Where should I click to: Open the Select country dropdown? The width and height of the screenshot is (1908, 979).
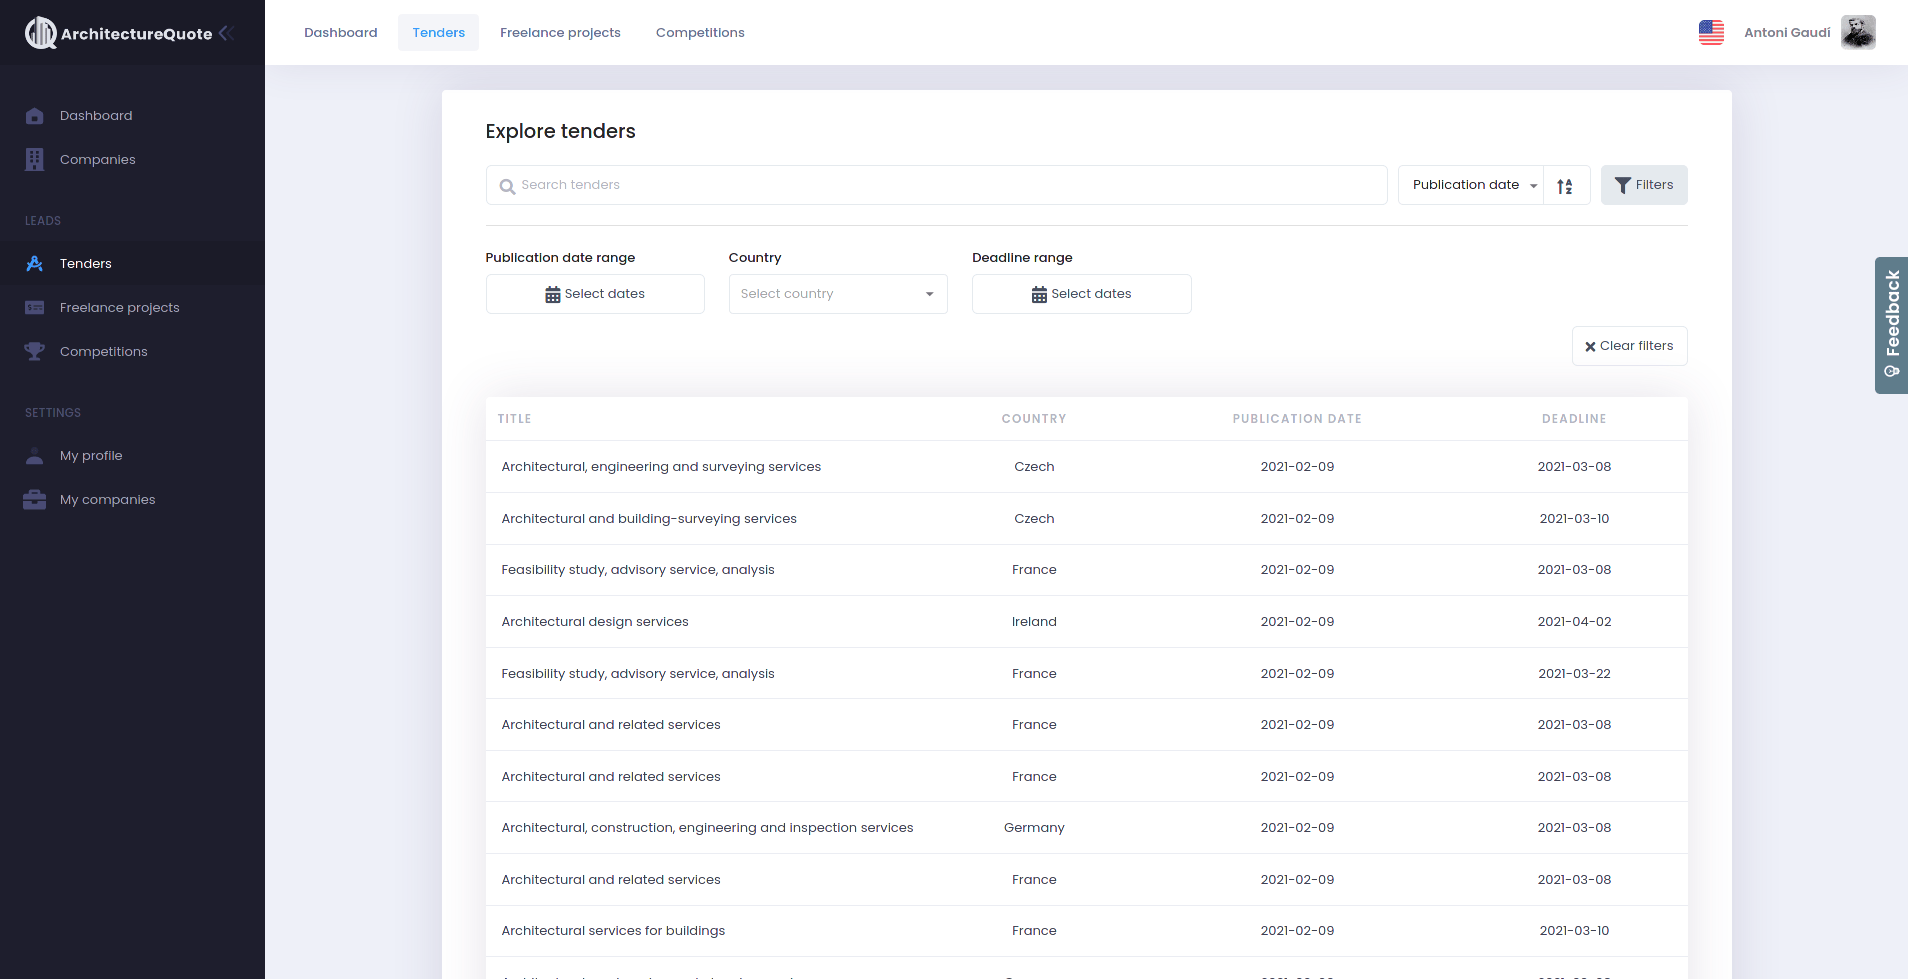pyautogui.click(x=837, y=294)
